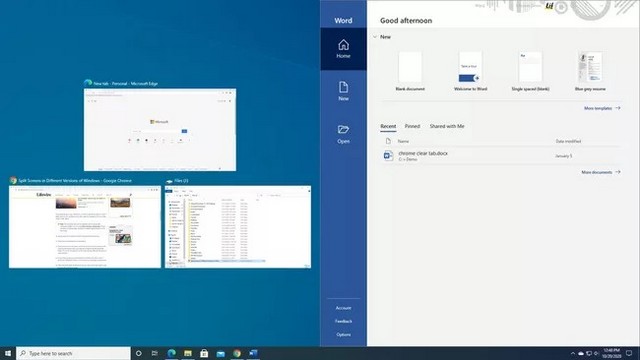The width and height of the screenshot is (640, 360).
Task: Open chrome clear tab.docx from recent list
Action: (500, 156)
